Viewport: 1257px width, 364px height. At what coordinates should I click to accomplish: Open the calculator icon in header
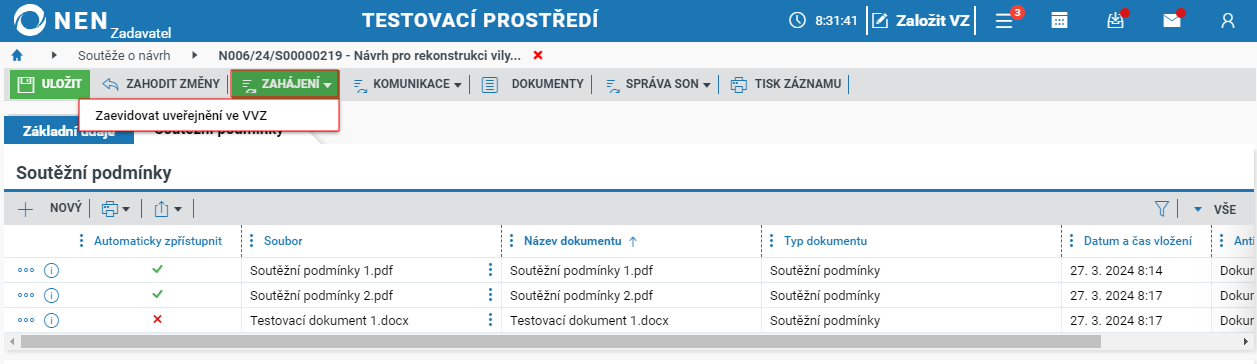point(1059,20)
